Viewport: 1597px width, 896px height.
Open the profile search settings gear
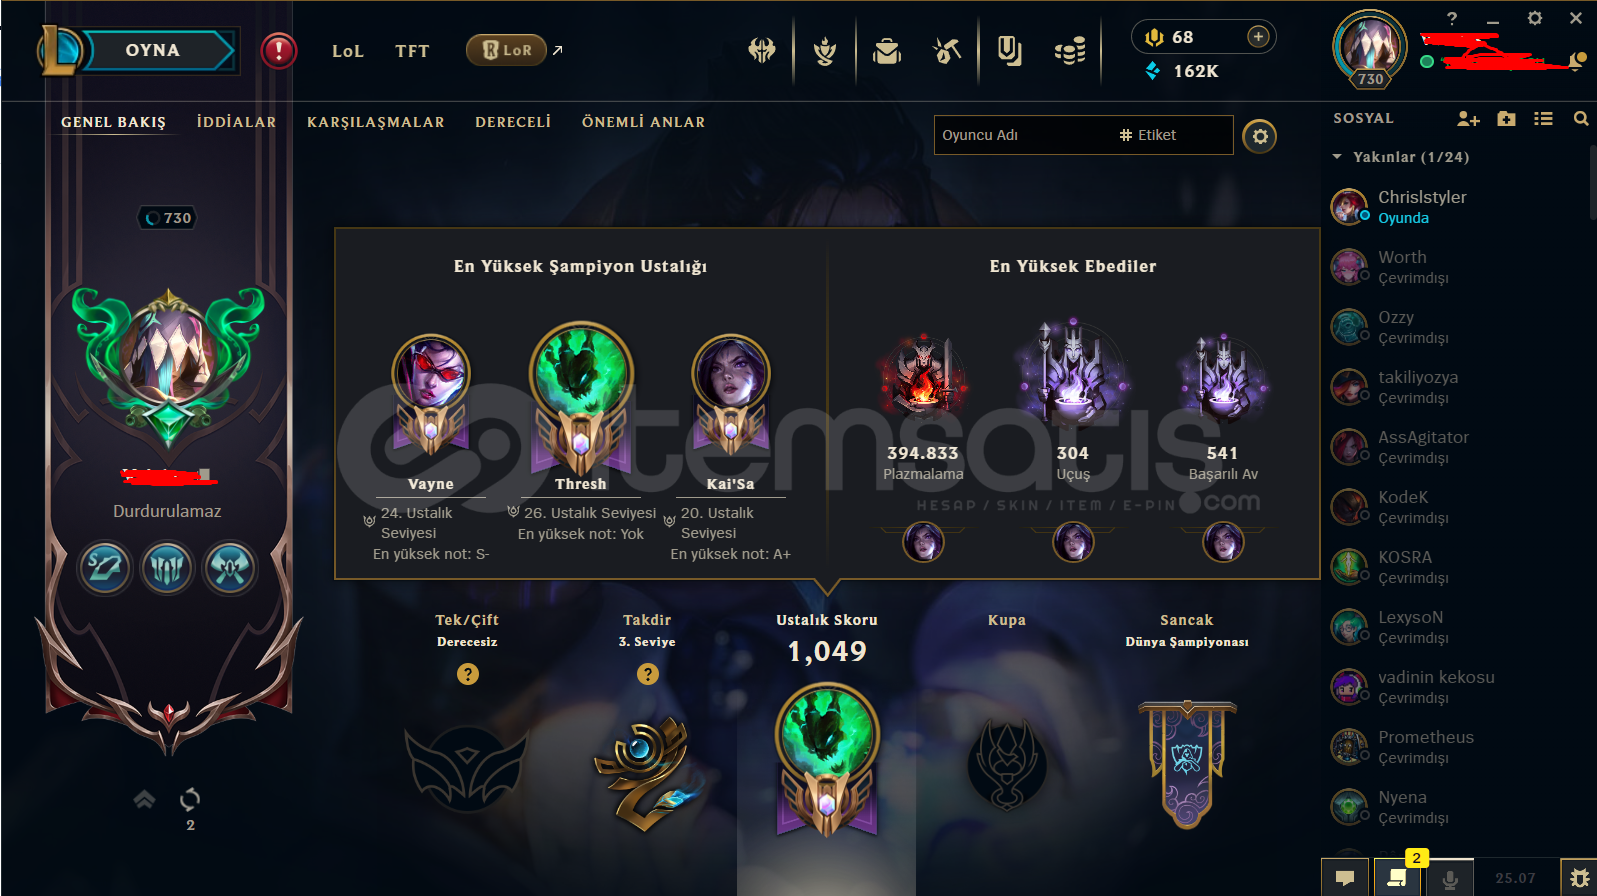1260,136
